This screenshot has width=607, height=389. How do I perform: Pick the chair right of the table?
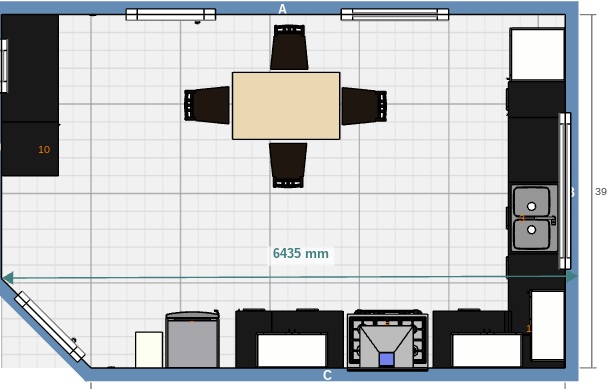click(364, 106)
